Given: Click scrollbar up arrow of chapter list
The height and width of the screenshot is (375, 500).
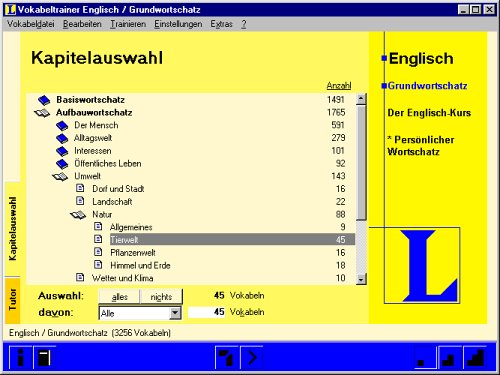Looking at the screenshot, I should pyautogui.click(x=361, y=99).
